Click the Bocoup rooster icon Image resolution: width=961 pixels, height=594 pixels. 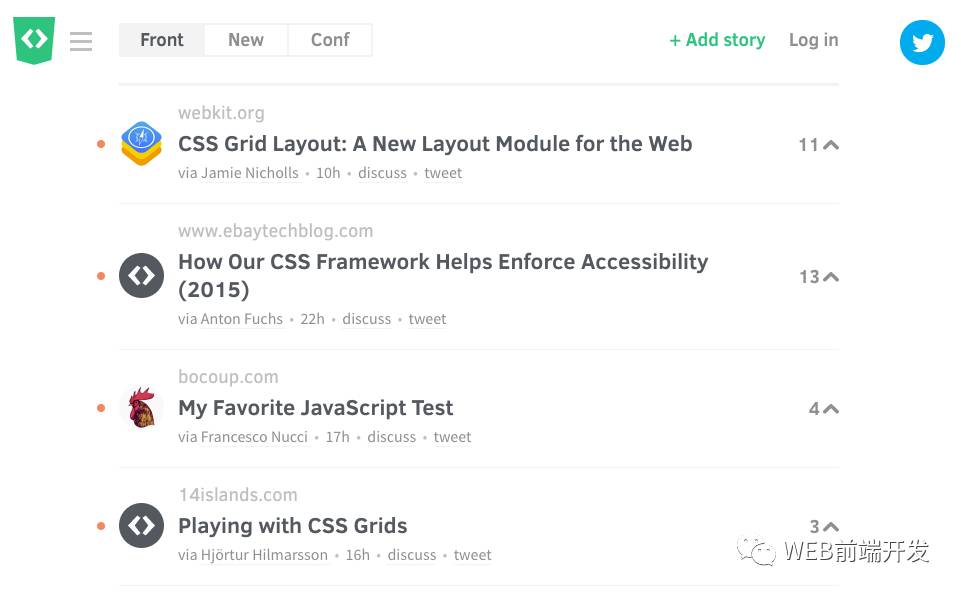point(141,408)
